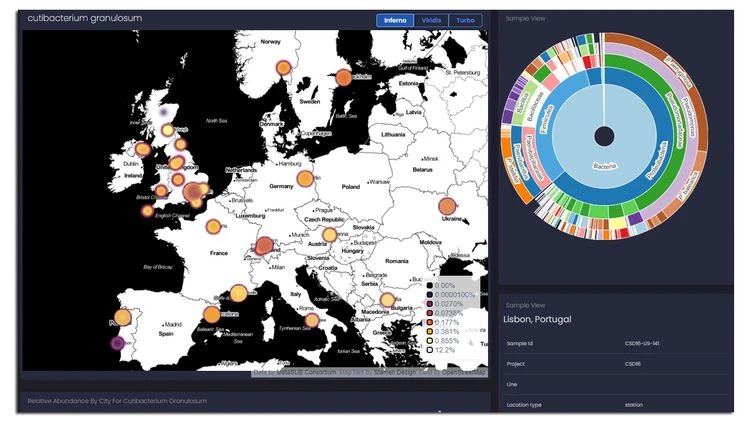Image resolution: width=752 pixels, height=423 pixels.
Task: Click the 0.177% legend color swatch
Action: pos(430,322)
